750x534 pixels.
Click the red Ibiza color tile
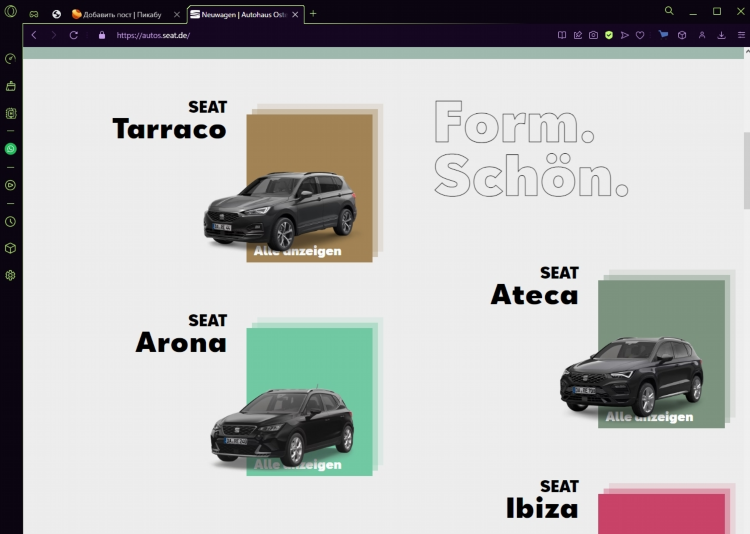(662, 514)
